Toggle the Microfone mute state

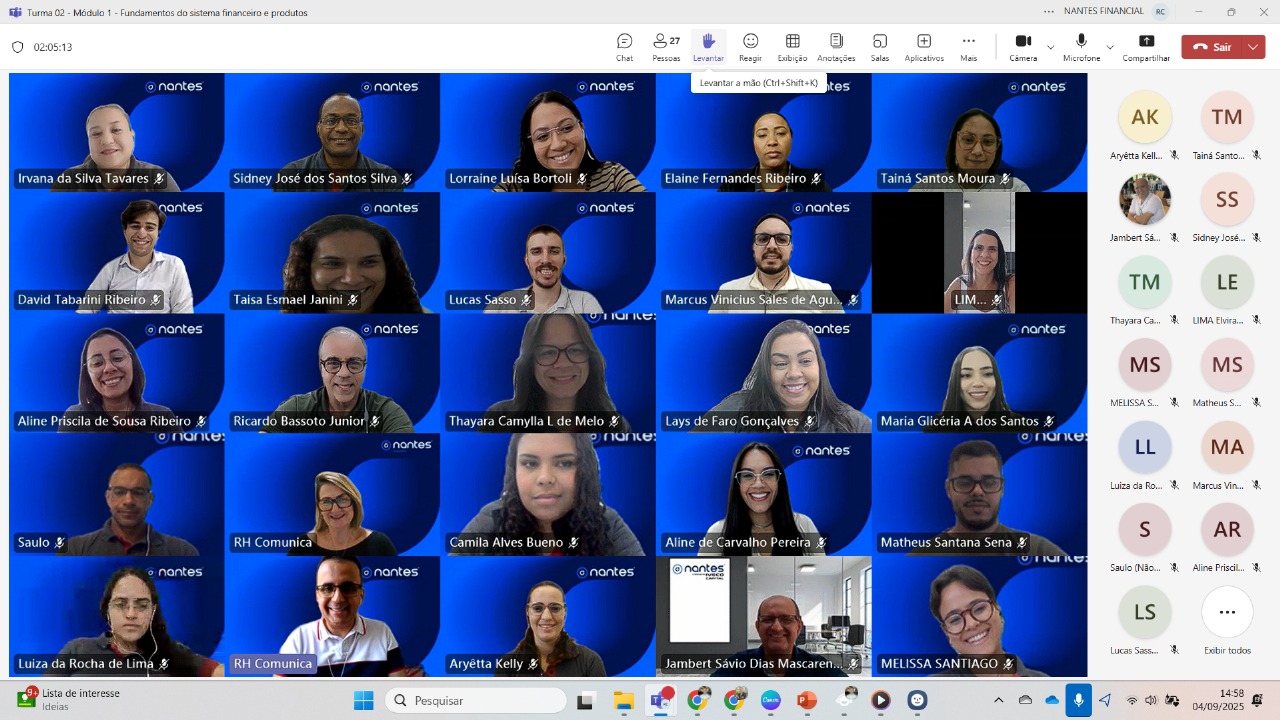coord(1081,46)
